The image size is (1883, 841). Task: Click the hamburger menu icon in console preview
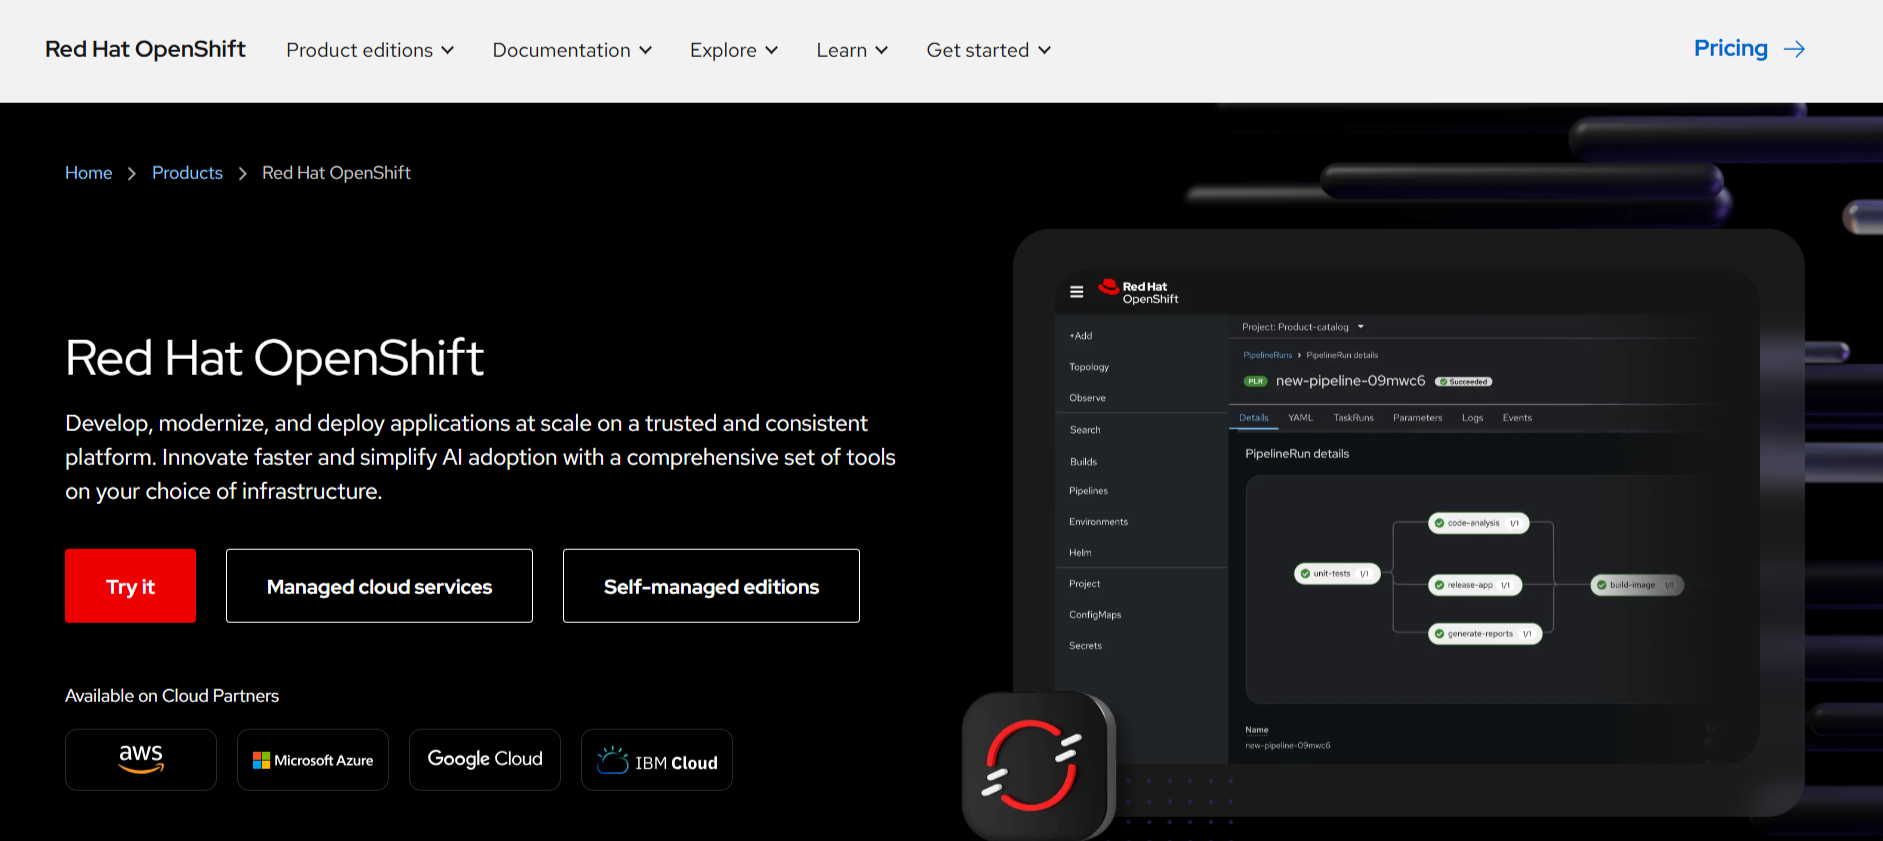(1077, 292)
